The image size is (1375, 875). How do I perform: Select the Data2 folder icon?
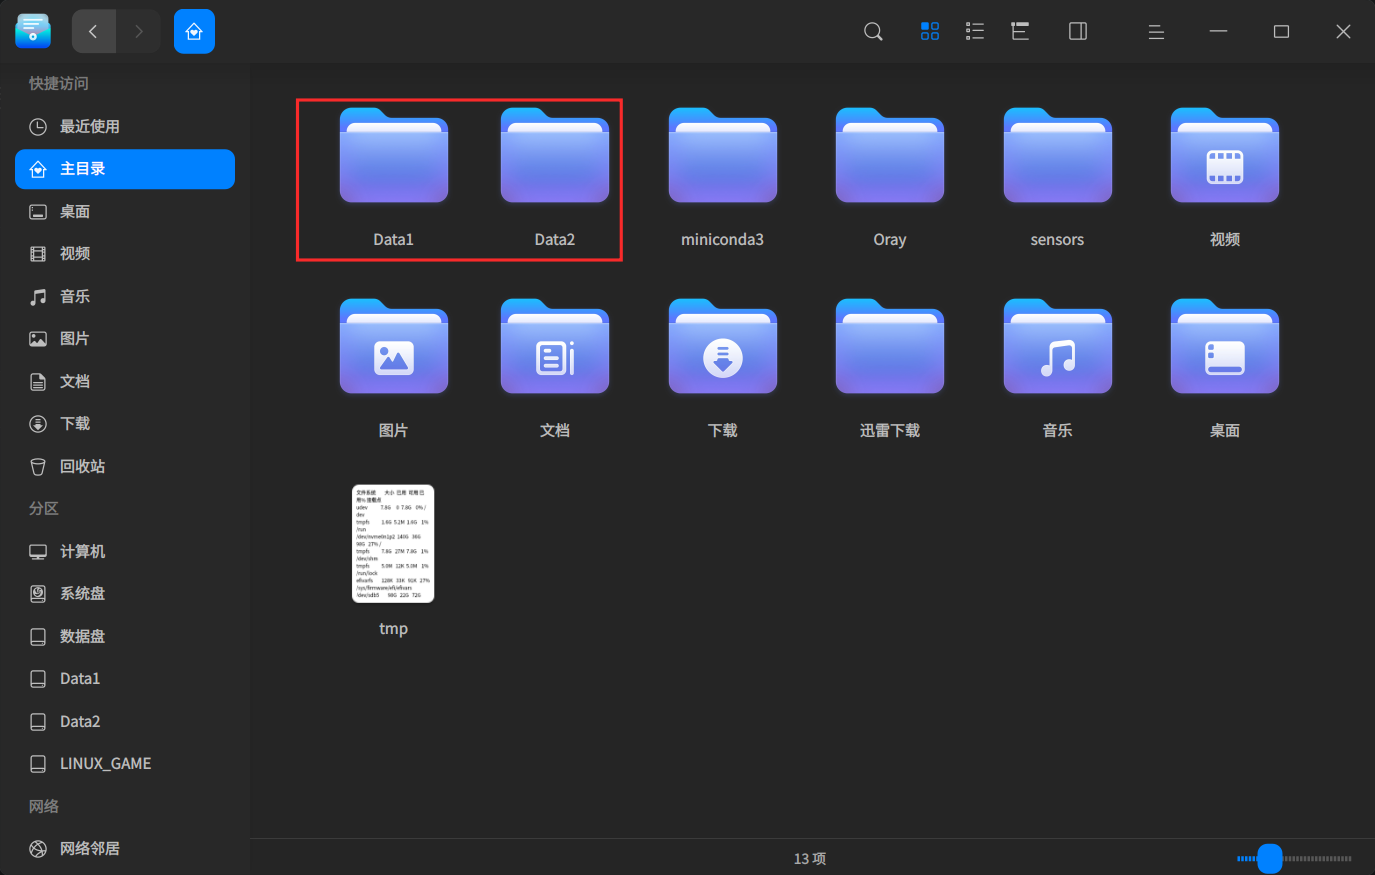click(555, 155)
